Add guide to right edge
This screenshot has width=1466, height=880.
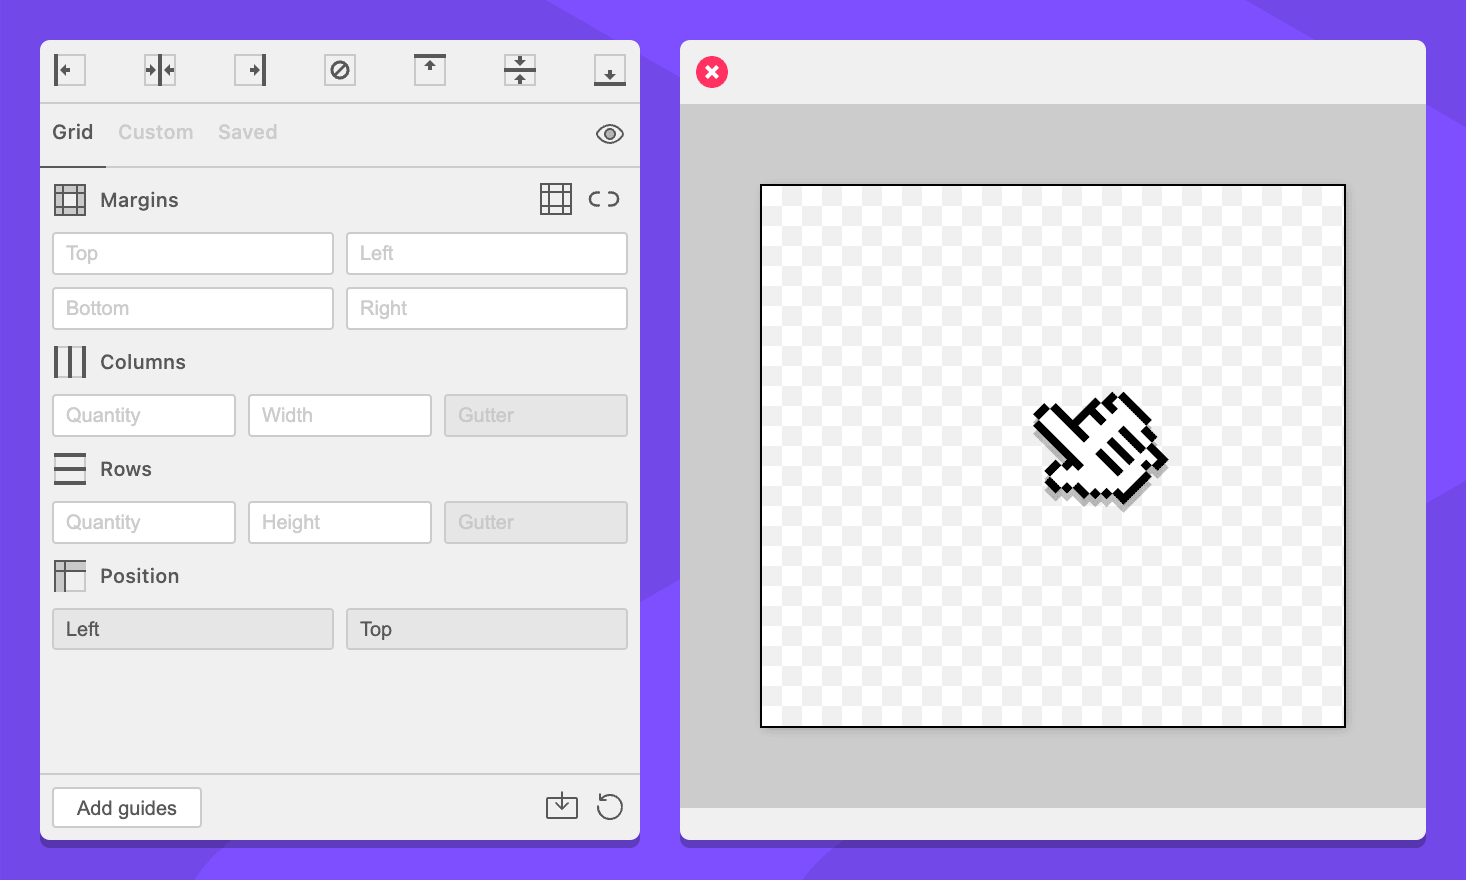[250, 70]
